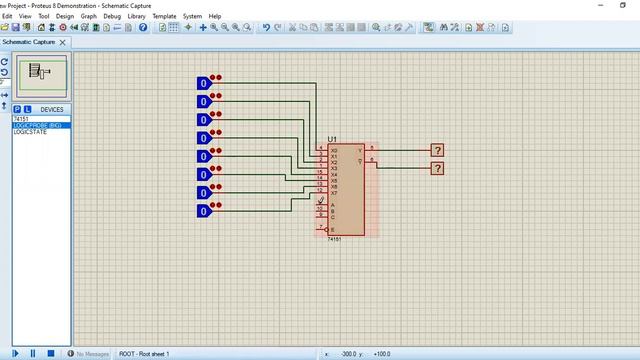
Task: Center view with blue plus icon
Action: (x=203, y=27)
